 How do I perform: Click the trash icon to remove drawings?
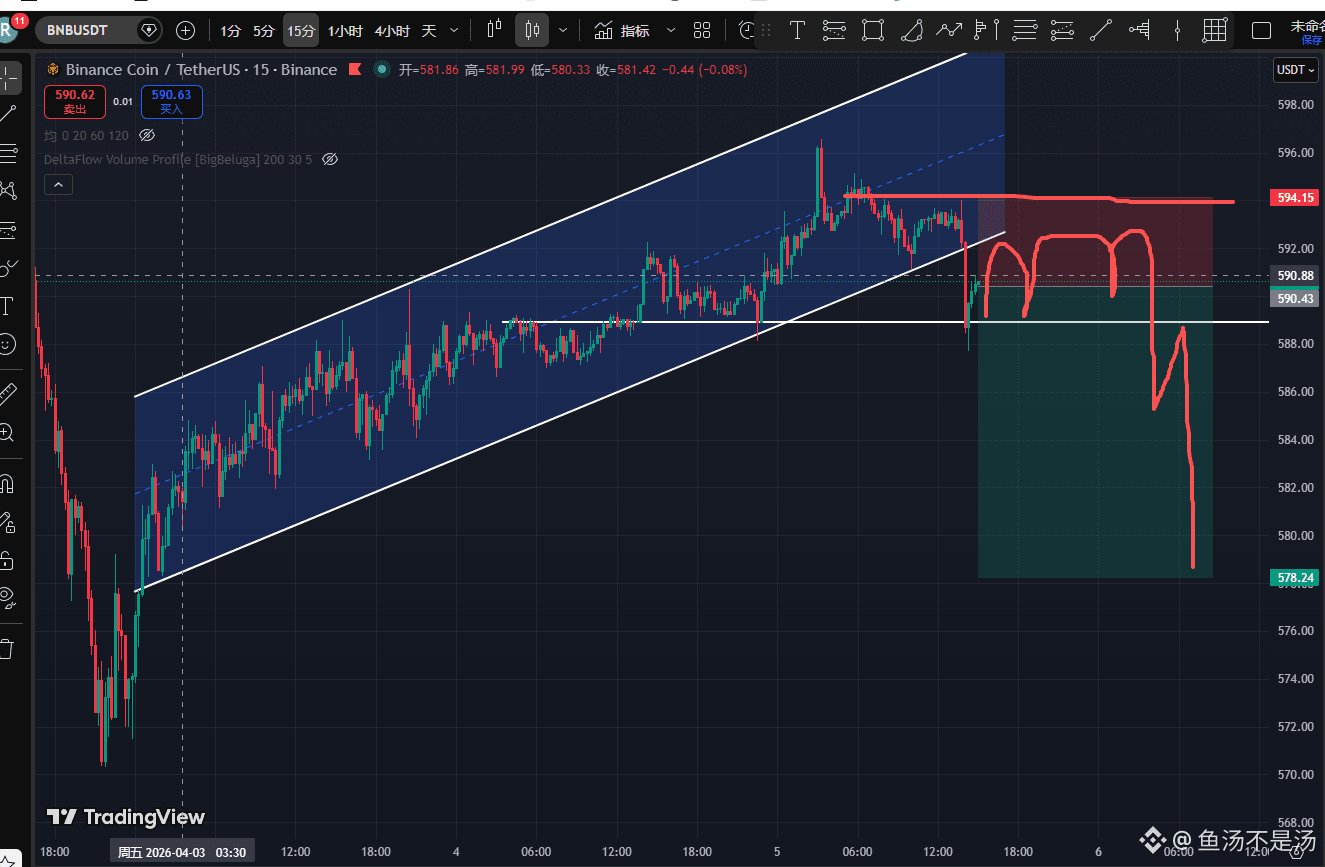(8, 649)
